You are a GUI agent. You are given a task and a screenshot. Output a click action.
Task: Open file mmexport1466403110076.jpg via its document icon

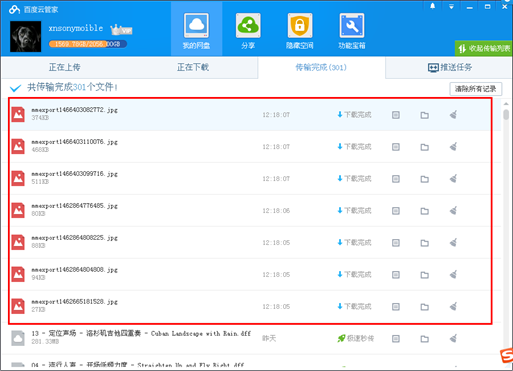pos(396,147)
